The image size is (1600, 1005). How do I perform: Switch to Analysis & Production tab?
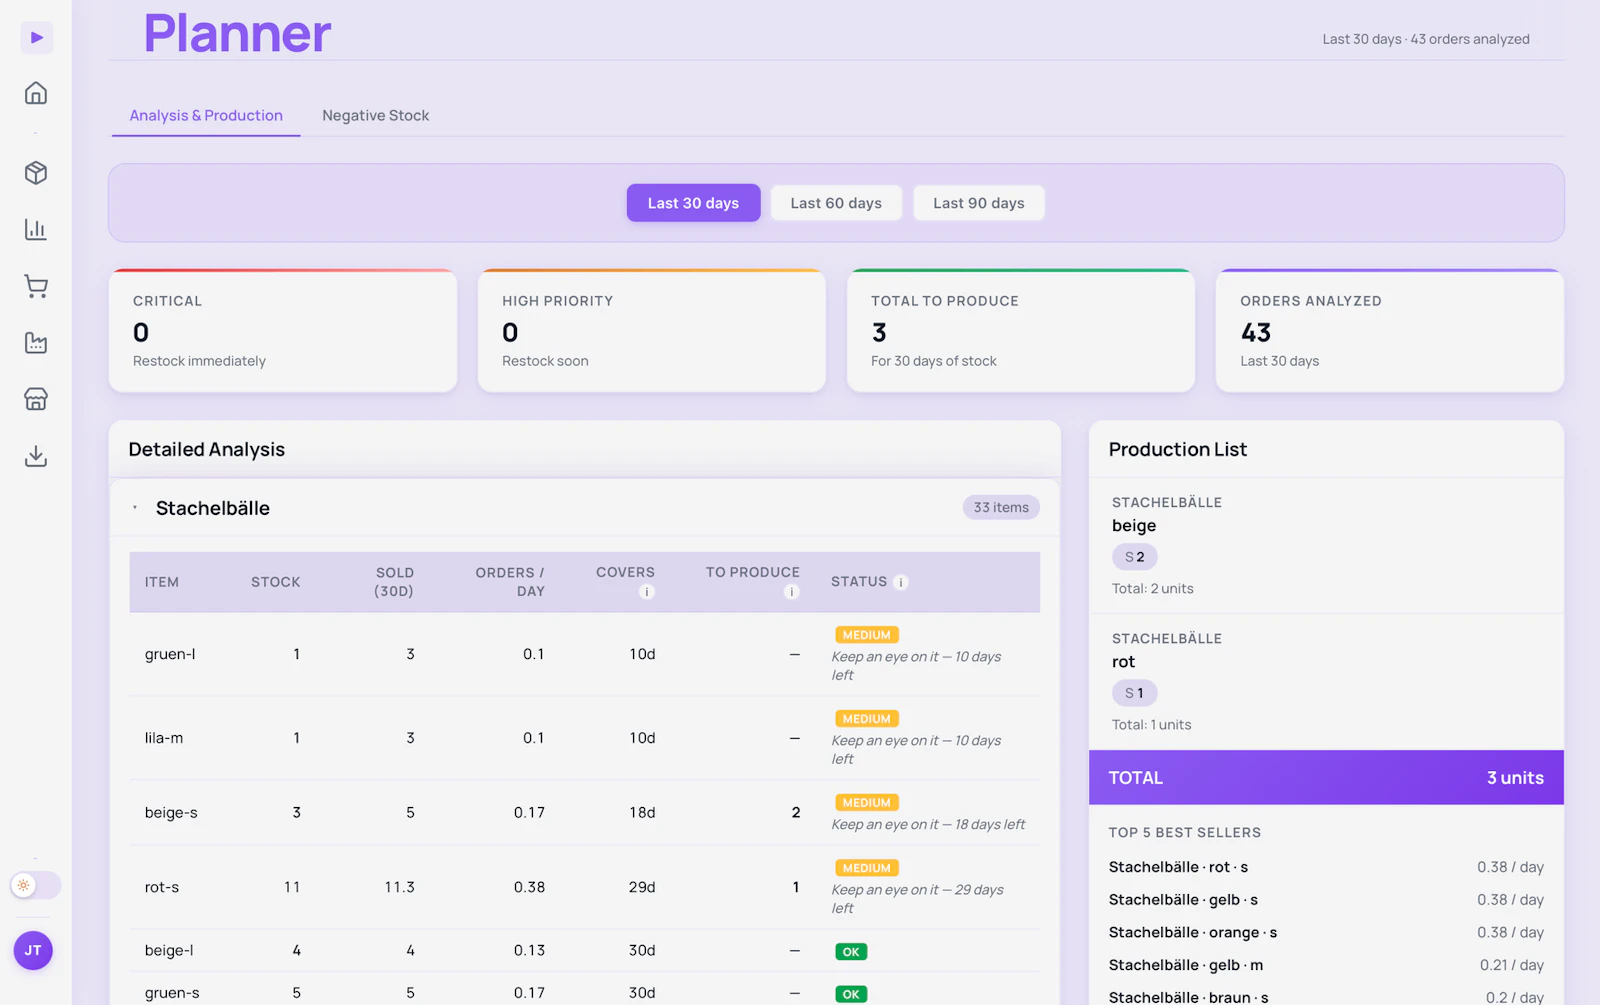coord(206,115)
